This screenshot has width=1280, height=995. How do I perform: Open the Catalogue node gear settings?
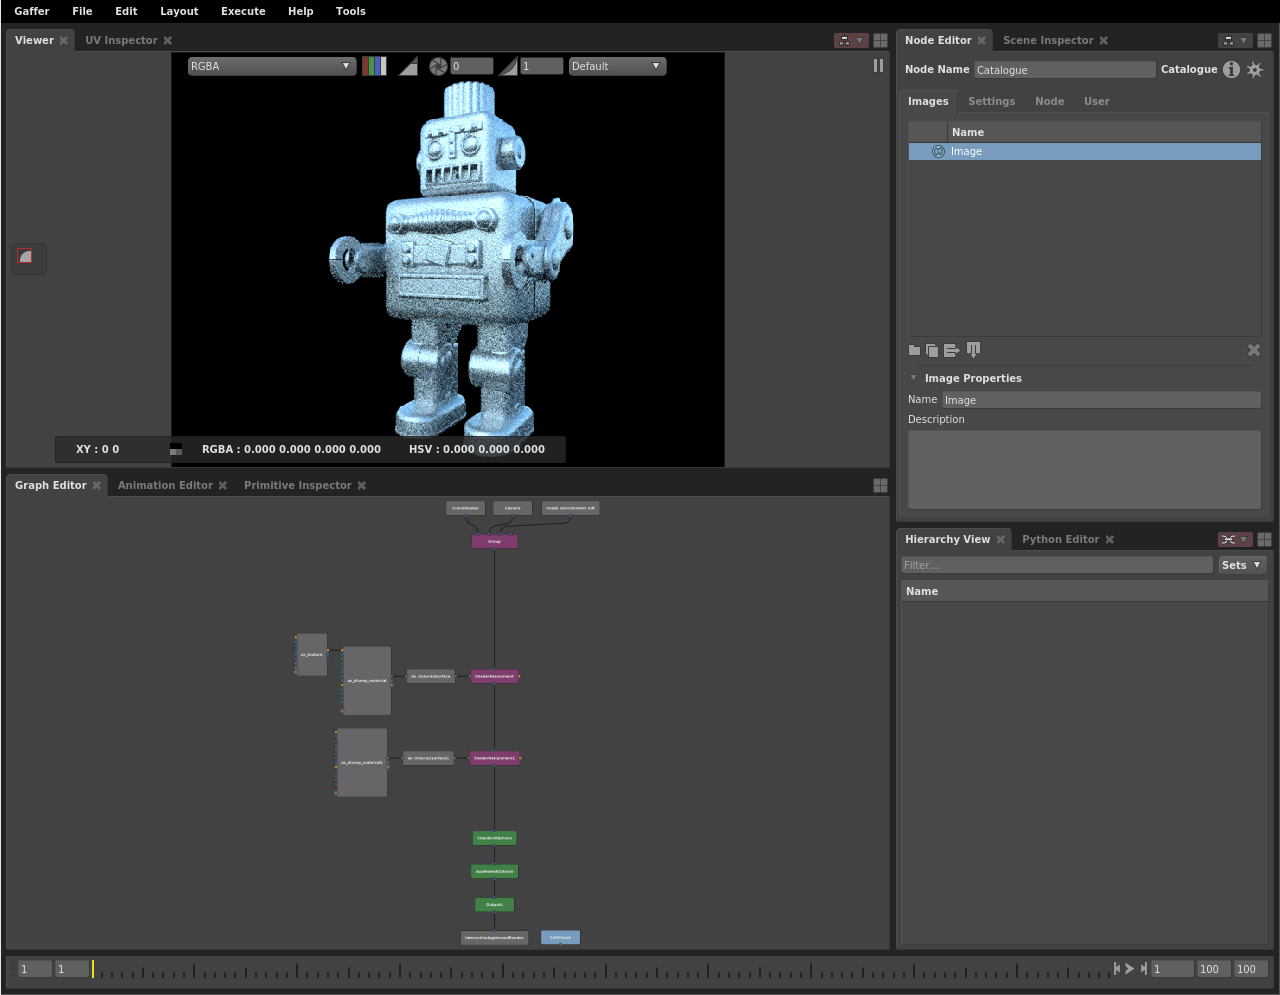[1254, 69]
